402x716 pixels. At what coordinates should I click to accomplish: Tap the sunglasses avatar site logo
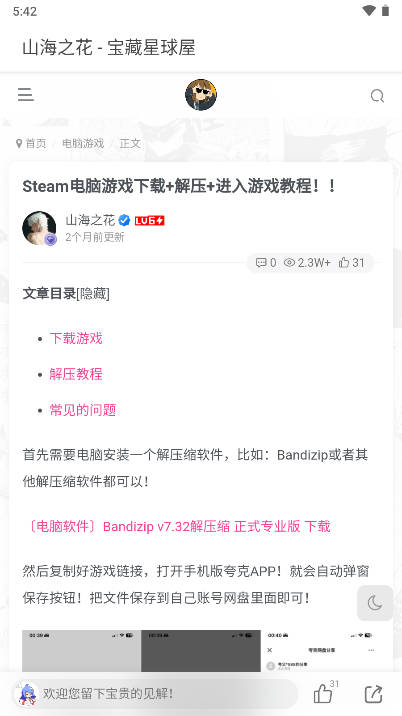(201, 95)
